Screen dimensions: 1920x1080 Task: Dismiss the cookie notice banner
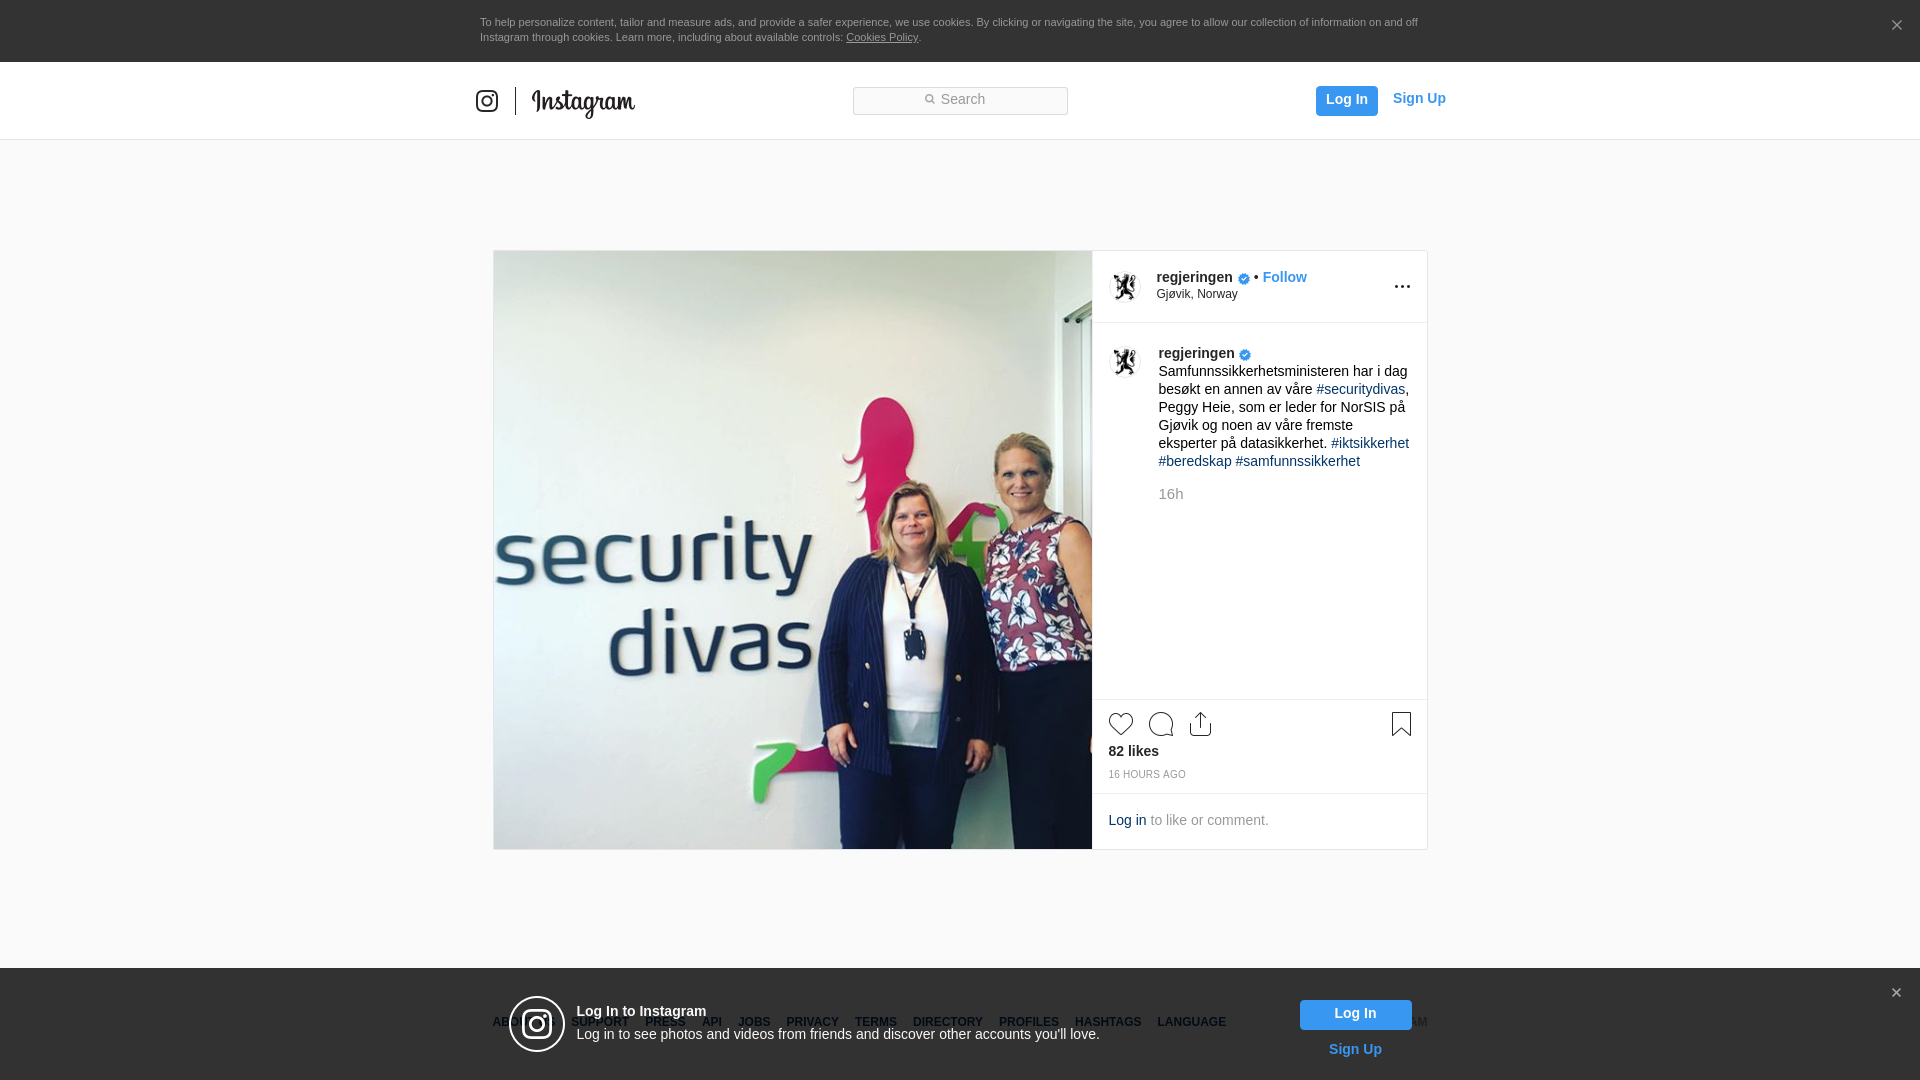1896,26
